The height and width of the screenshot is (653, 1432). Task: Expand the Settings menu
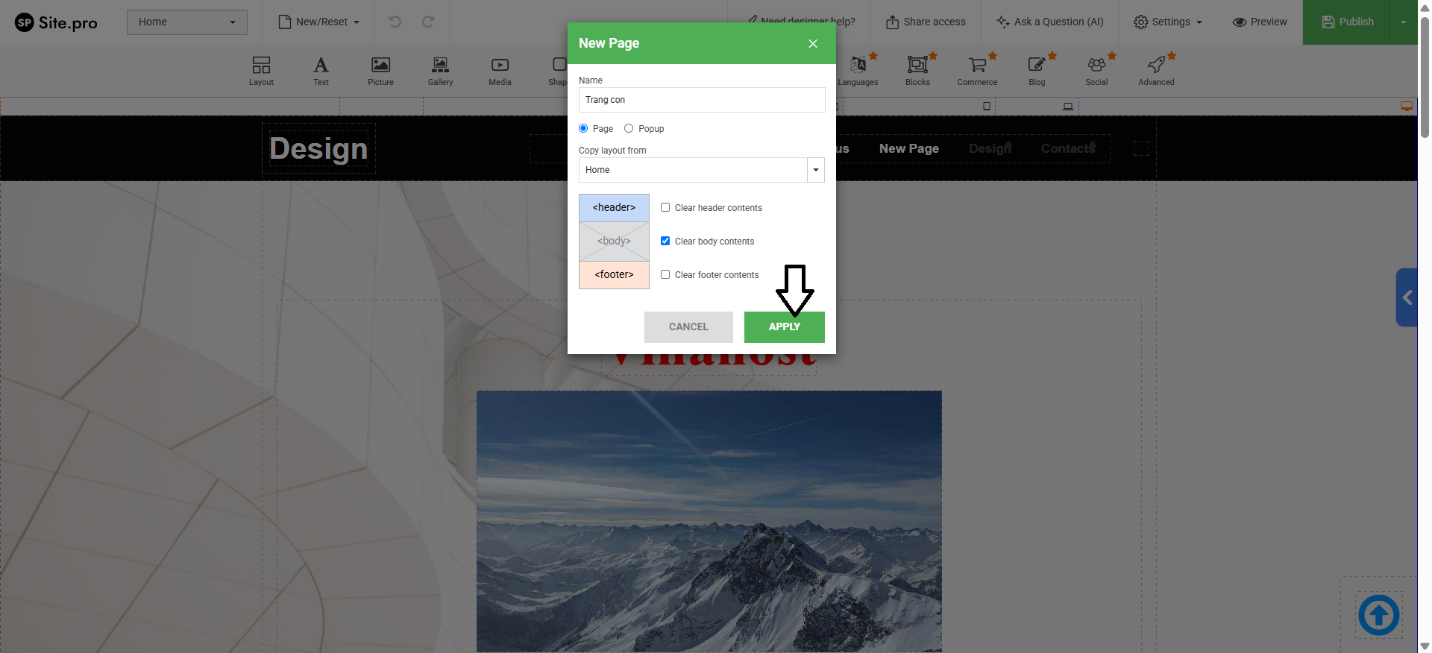click(x=1168, y=22)
